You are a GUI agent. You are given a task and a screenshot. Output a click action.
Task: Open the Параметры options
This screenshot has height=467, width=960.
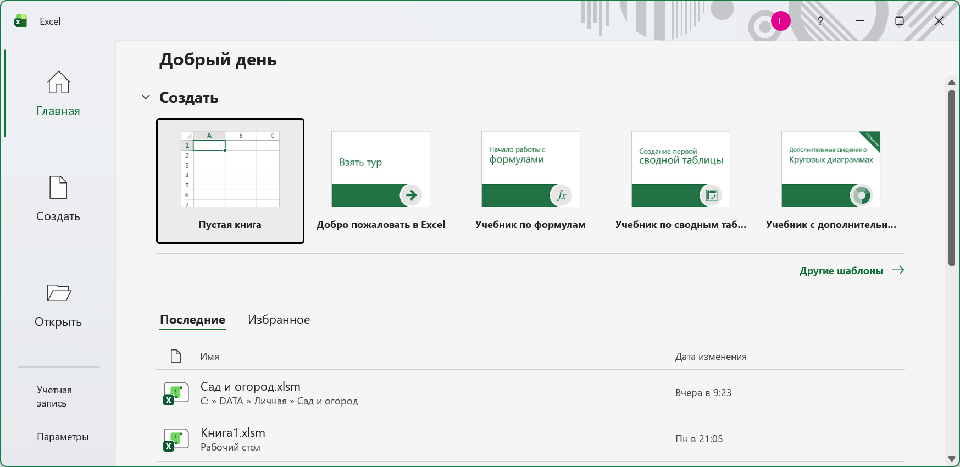click(62, 437)
